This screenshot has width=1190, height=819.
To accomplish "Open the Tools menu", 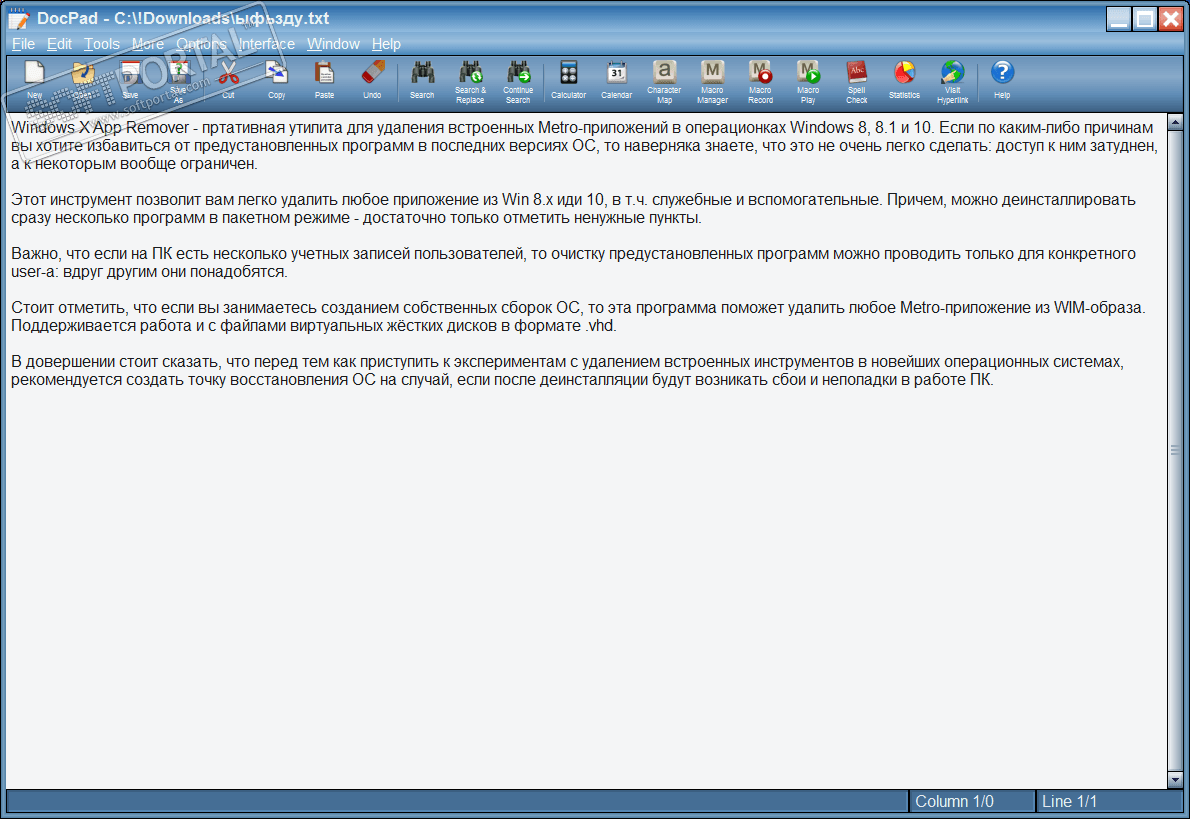I will [x=102, y=44].
